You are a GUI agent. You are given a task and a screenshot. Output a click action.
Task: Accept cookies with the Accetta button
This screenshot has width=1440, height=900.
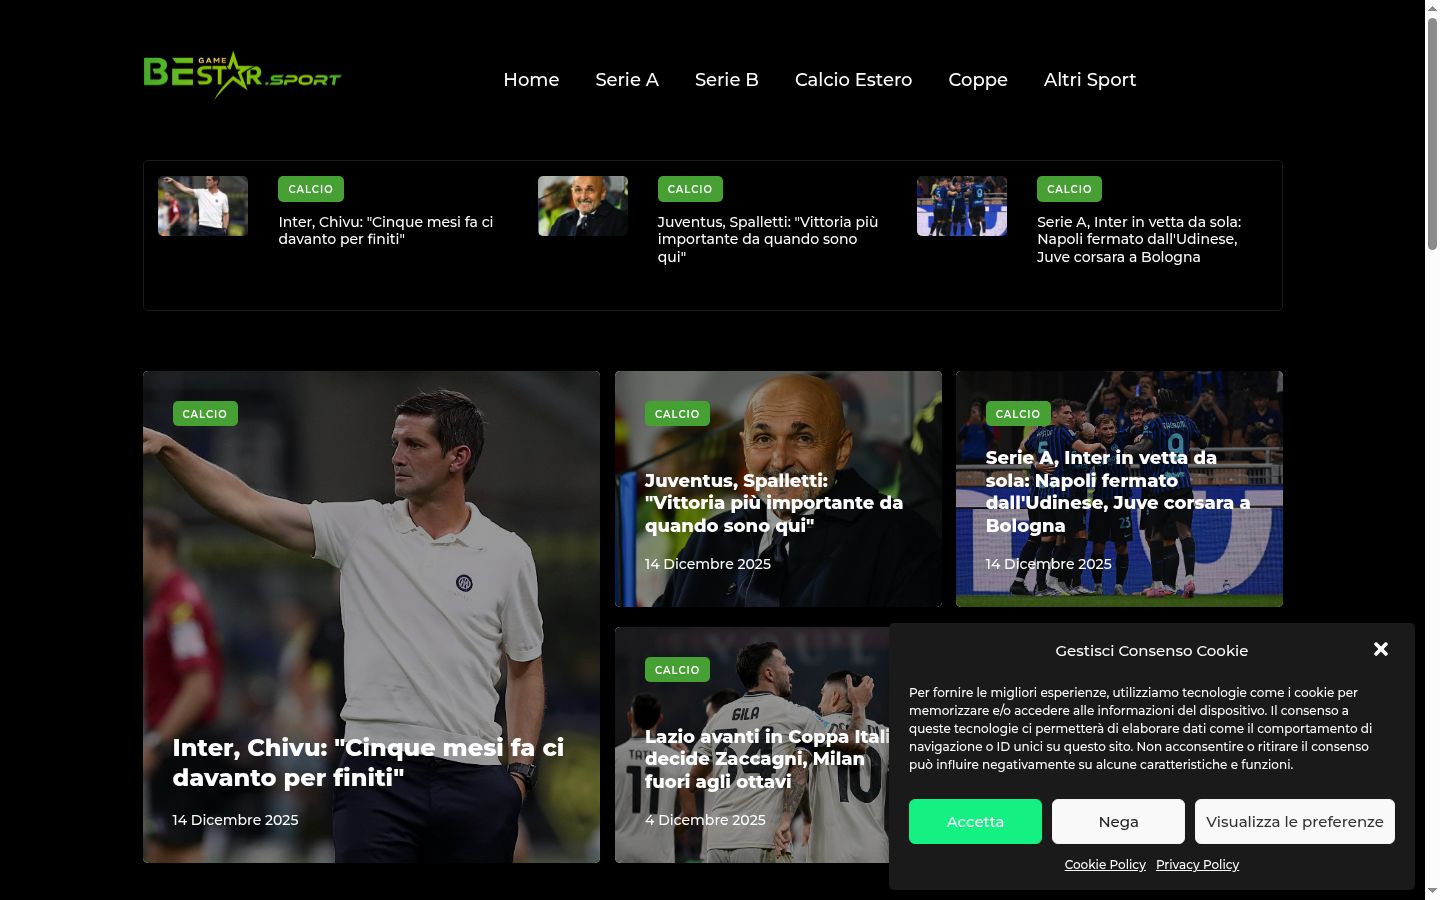[x=975, y=821]
